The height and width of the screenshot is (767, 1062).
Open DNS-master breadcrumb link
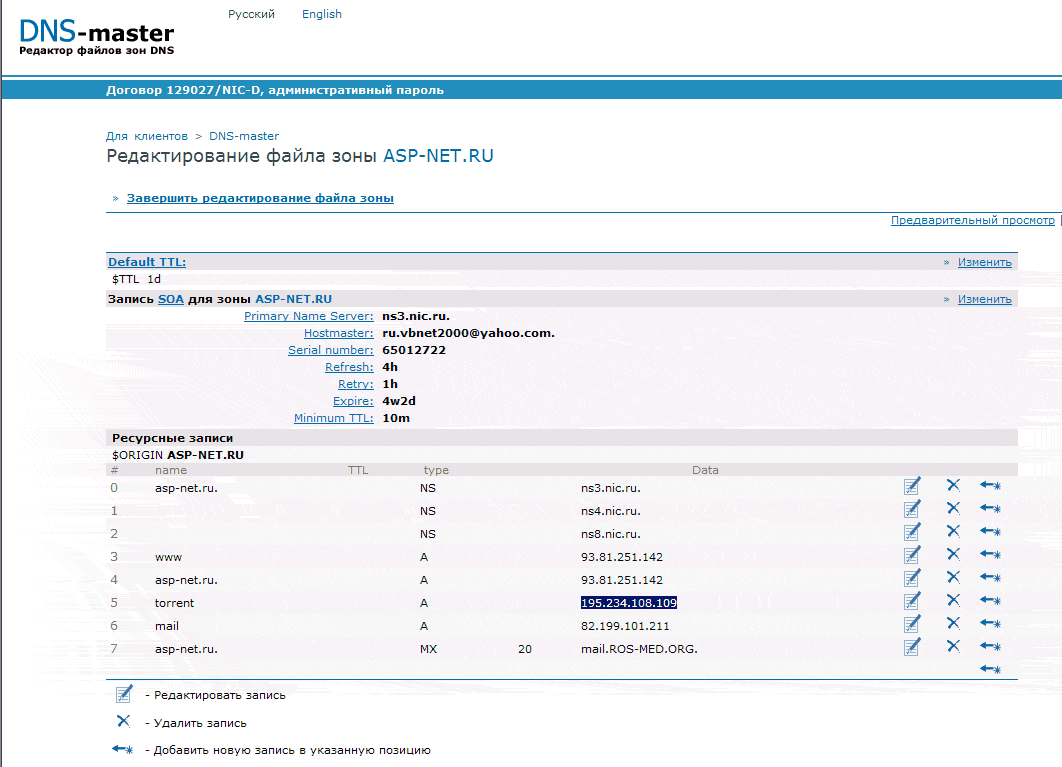coord(244,136)
